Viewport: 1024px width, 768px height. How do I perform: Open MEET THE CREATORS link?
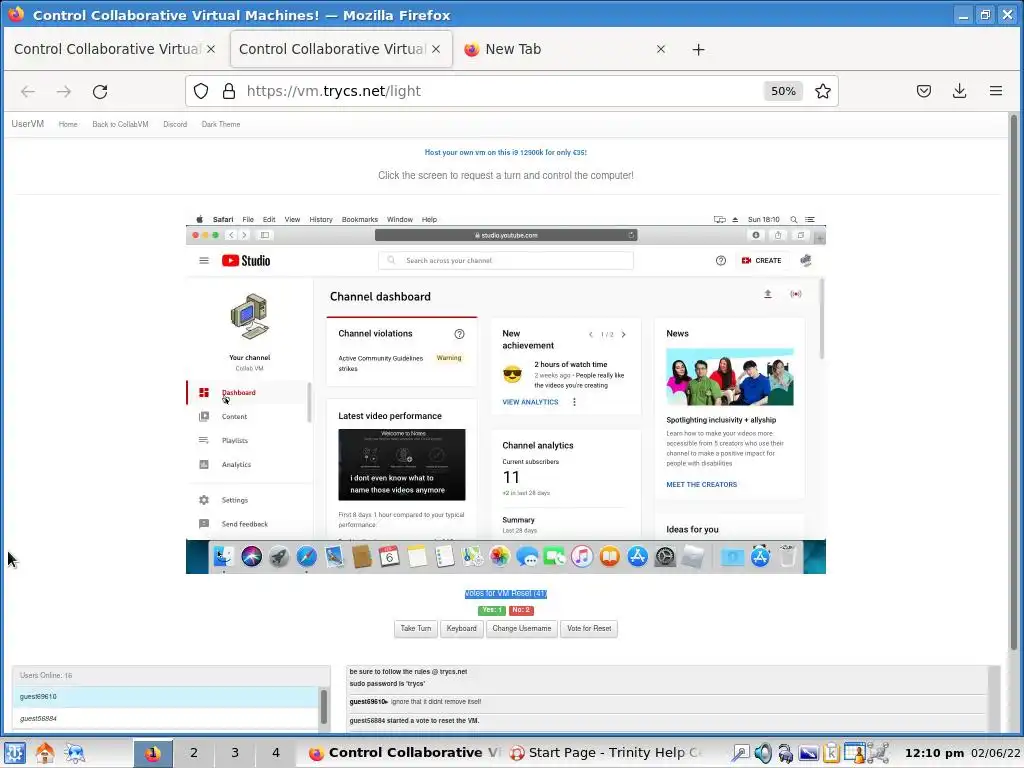701,485
